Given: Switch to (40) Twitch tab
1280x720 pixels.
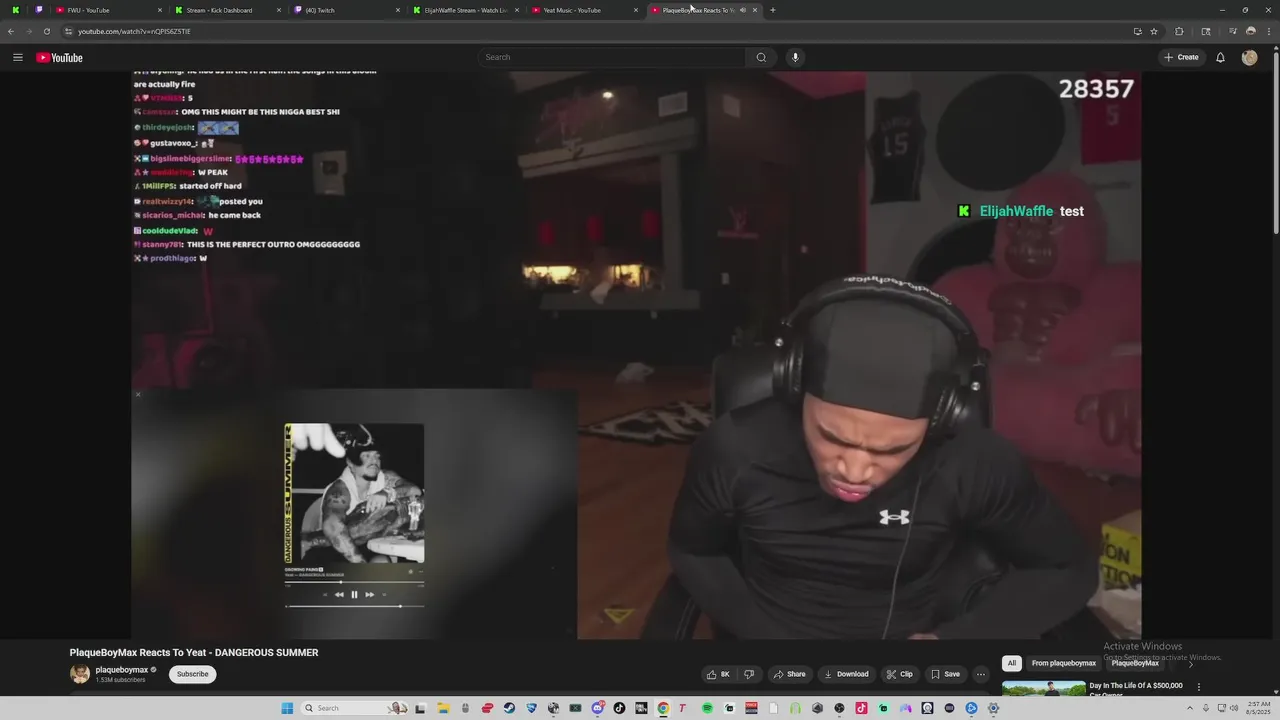Looking at the screenshot, I should [345, 10].
